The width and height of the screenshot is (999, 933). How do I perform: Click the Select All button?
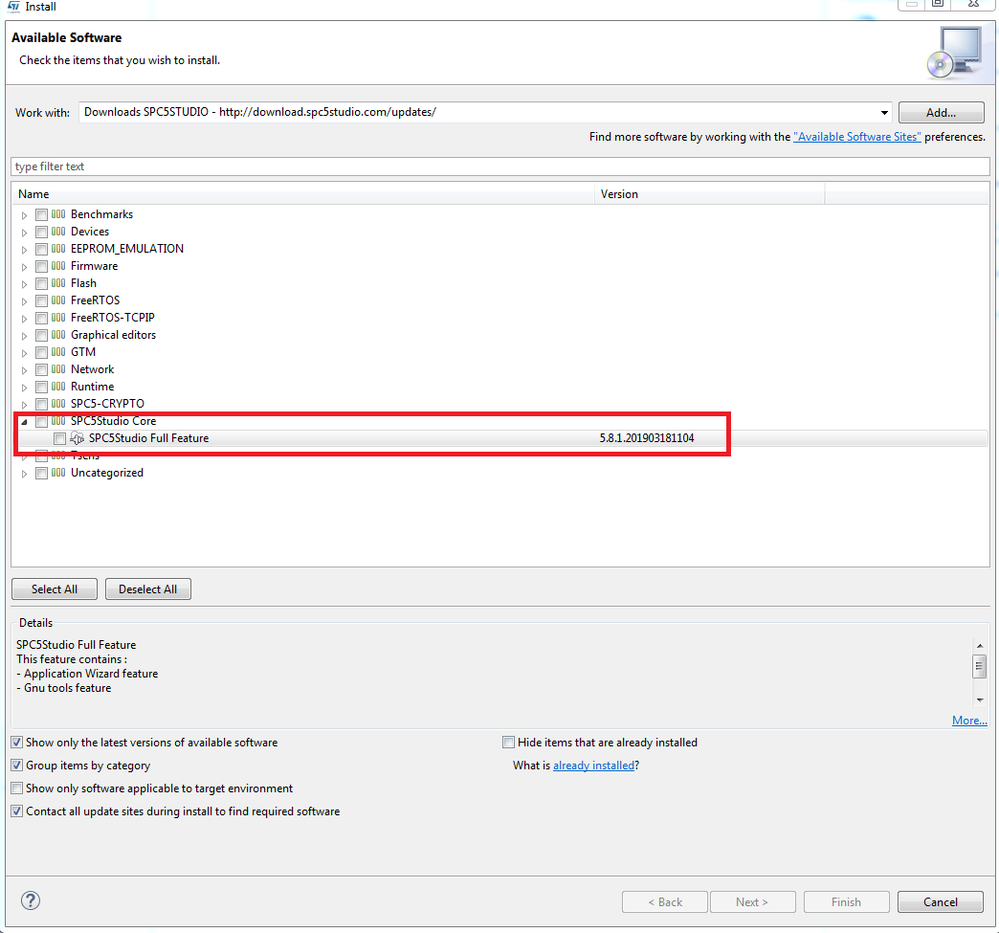point(55,589)
